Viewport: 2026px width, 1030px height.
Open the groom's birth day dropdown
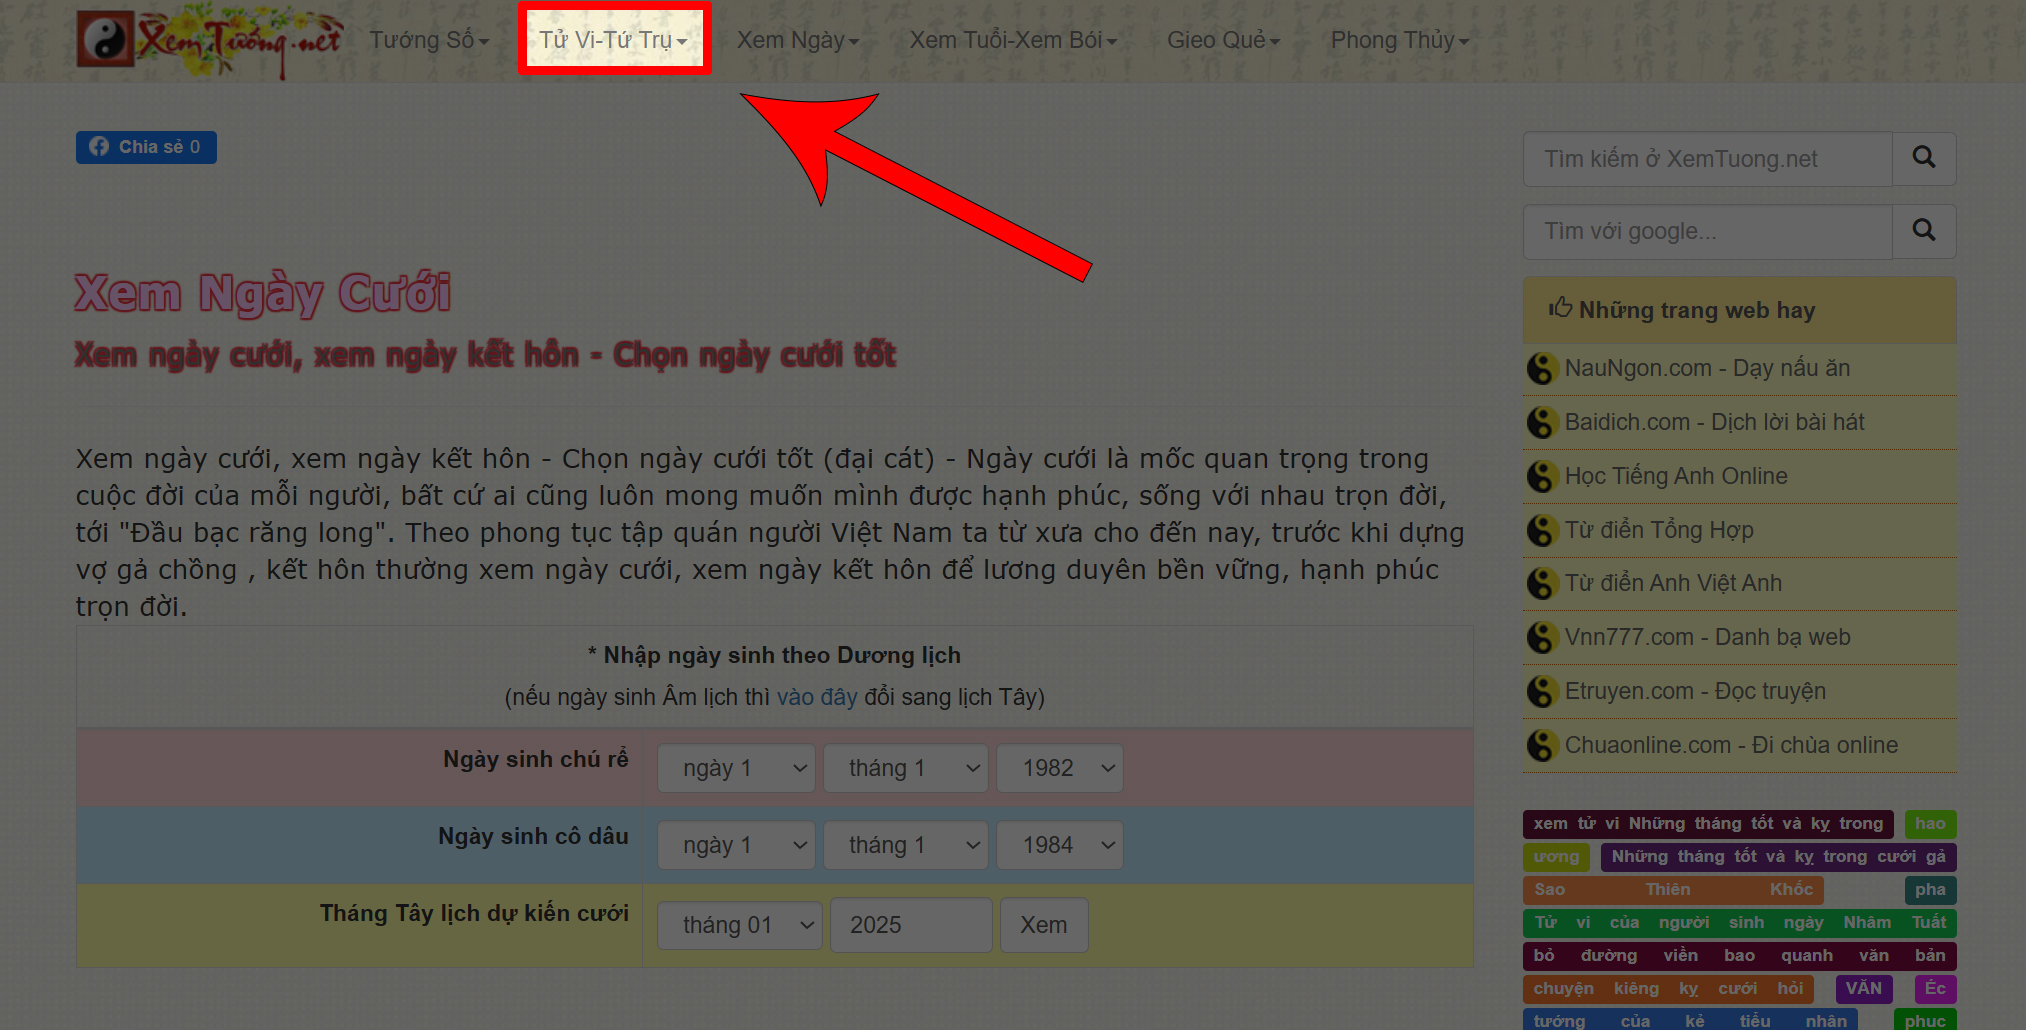(736, 768)
